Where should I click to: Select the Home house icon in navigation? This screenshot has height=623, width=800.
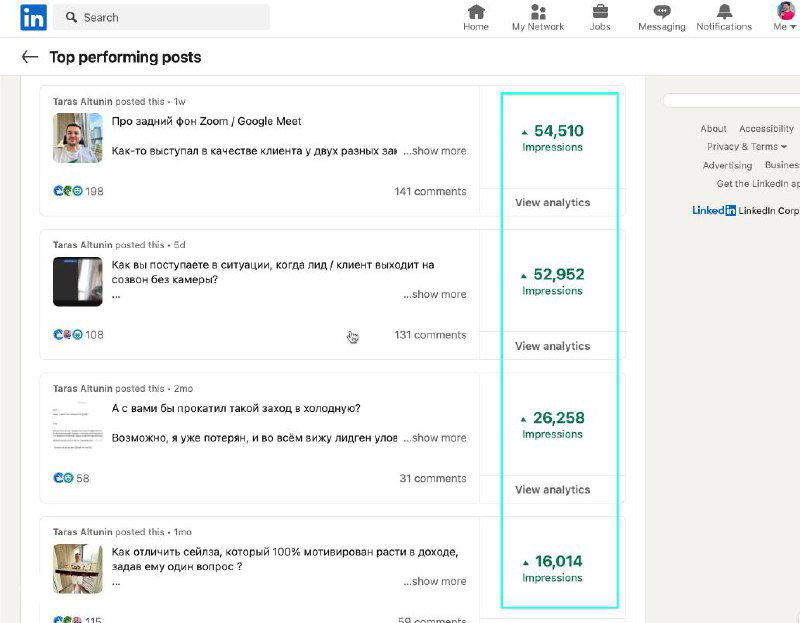475,12
